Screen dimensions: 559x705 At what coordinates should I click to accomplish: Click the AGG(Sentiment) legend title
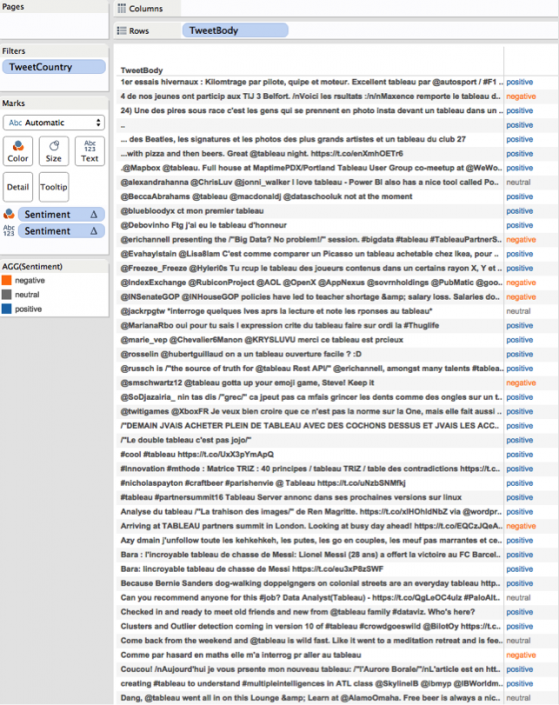(32, 266)
